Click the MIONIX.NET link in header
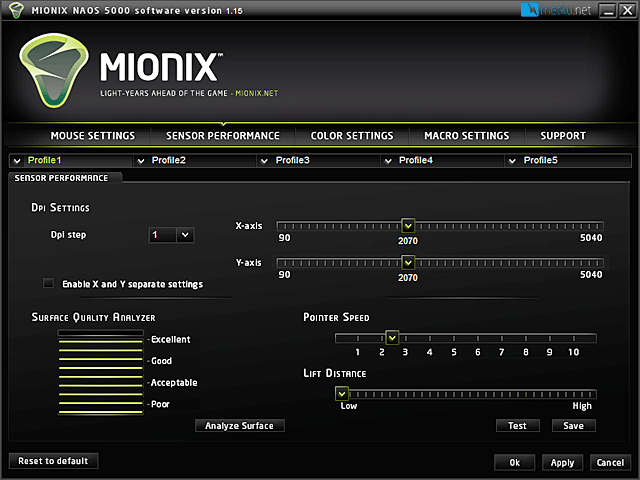The image size is (640, 480). click(256, 93)
